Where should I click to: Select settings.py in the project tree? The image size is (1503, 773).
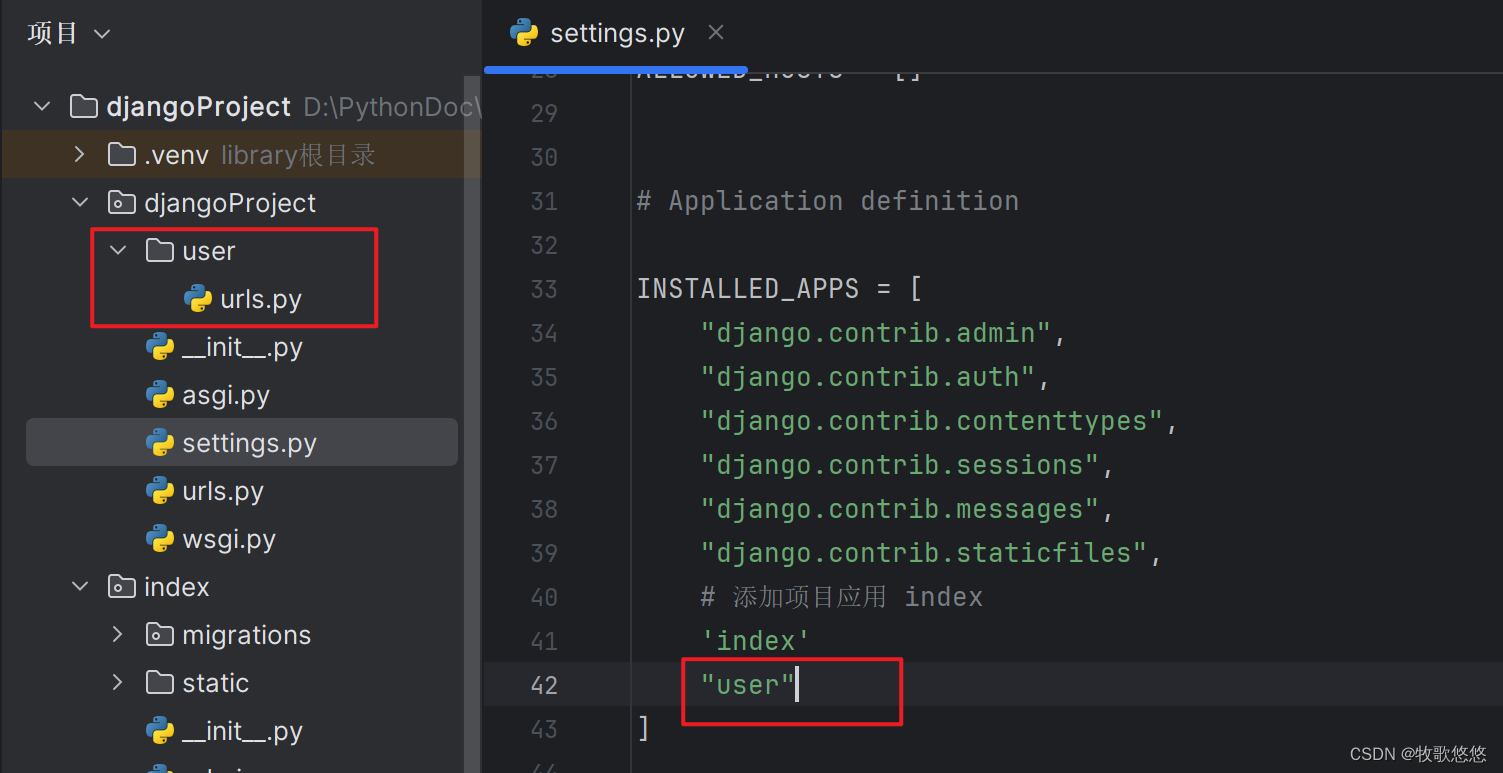[x=242, y=442]
